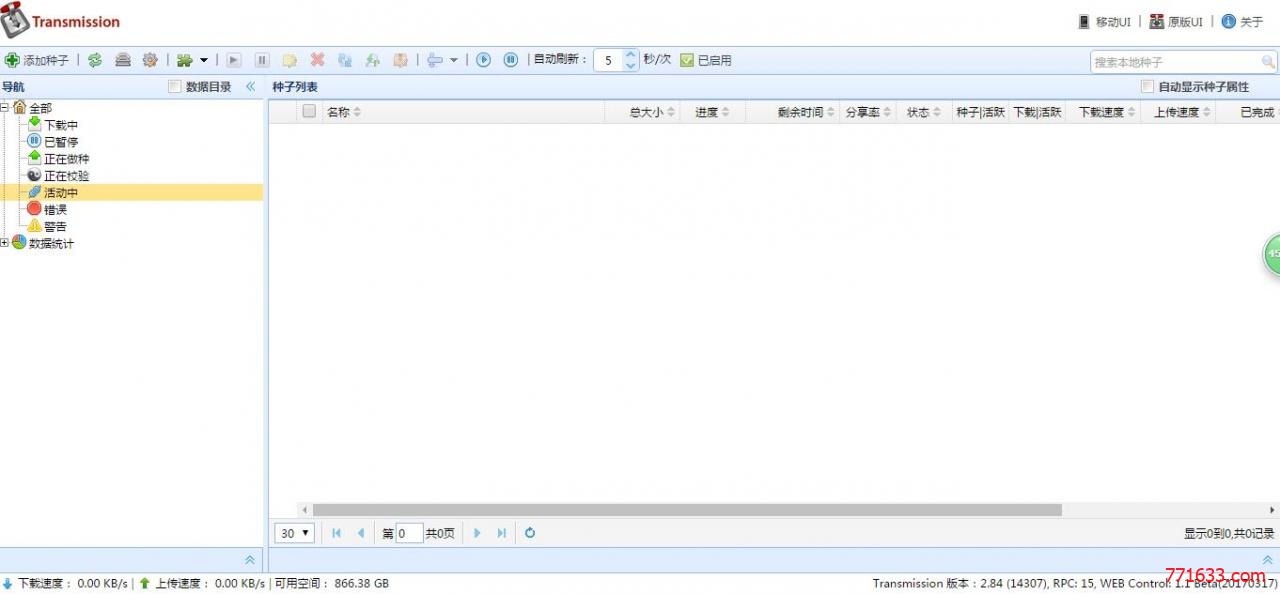
Task: Click the red X remove torrent icon
Action: click(317, 60)
